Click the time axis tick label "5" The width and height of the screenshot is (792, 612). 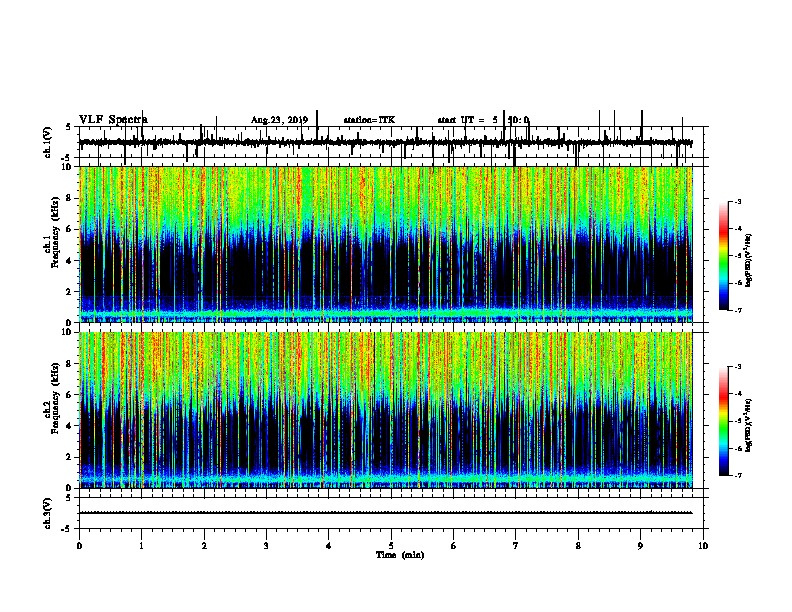point(391,546)
